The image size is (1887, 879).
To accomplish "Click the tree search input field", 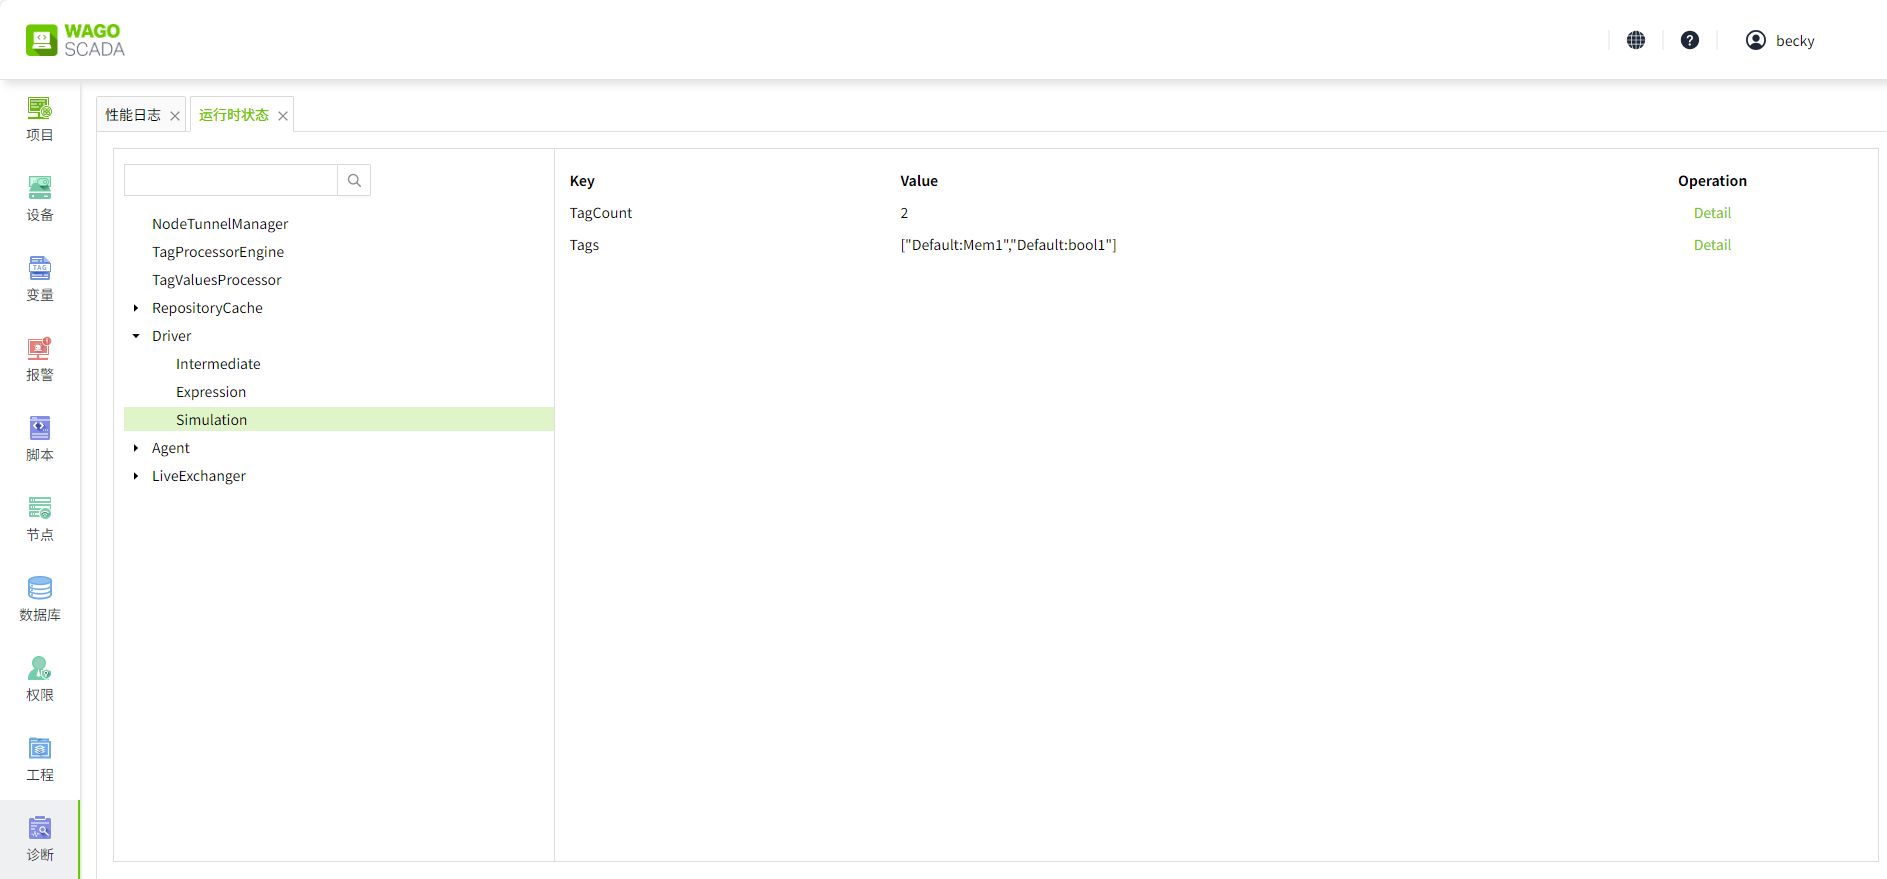I will click(231, 180).
